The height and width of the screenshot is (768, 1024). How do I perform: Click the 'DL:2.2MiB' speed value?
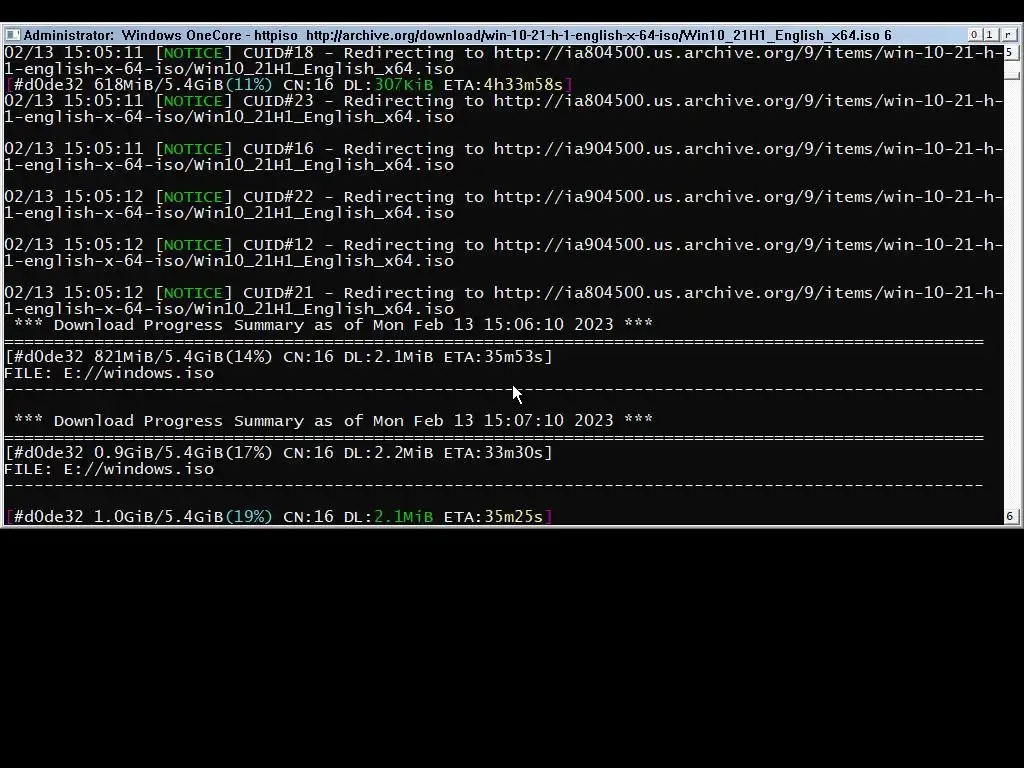(388, 453)
